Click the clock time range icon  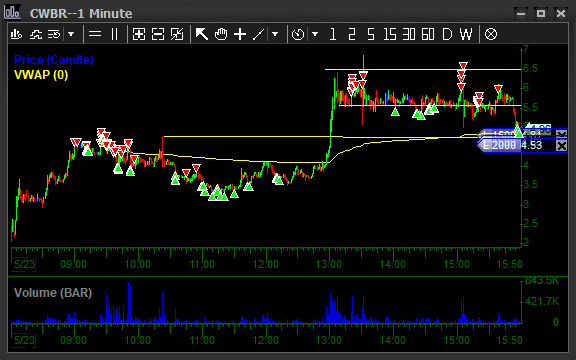point(298,35)
